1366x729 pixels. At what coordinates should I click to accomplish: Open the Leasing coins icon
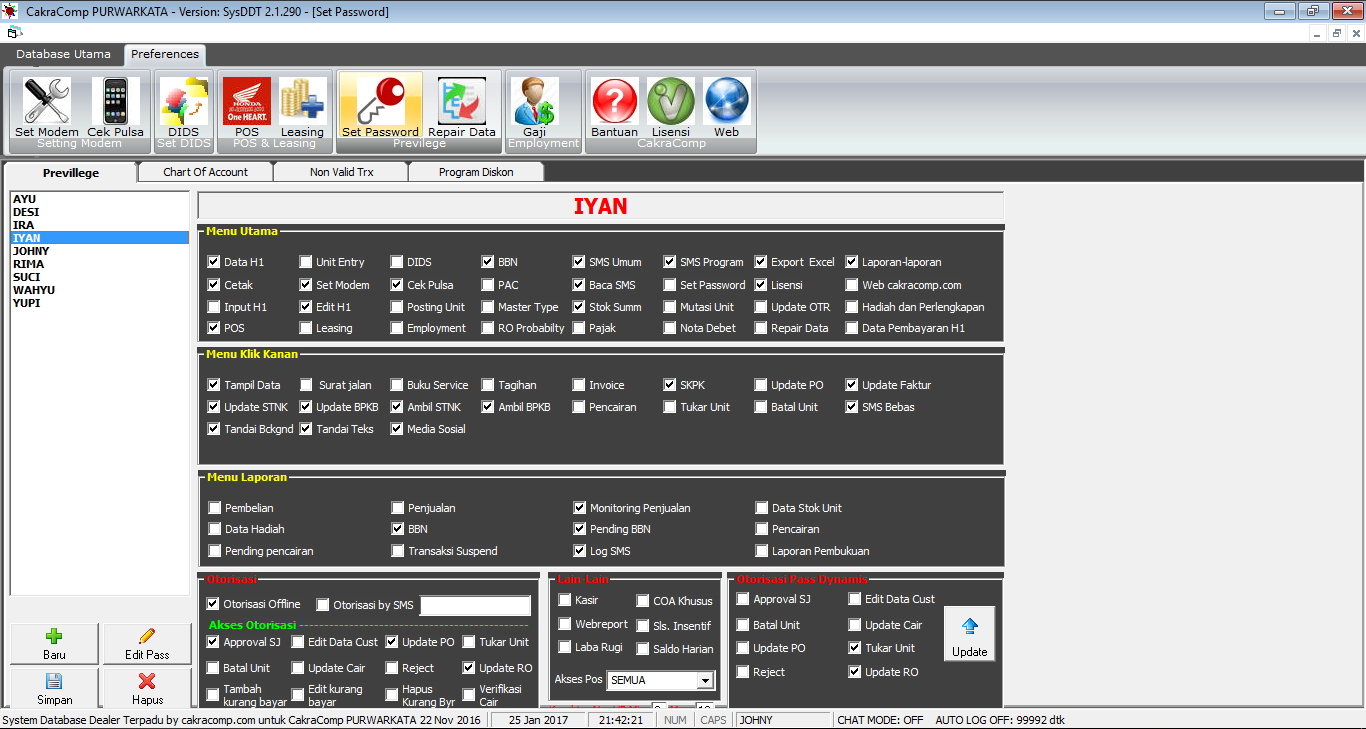click(x=302, y=106)
